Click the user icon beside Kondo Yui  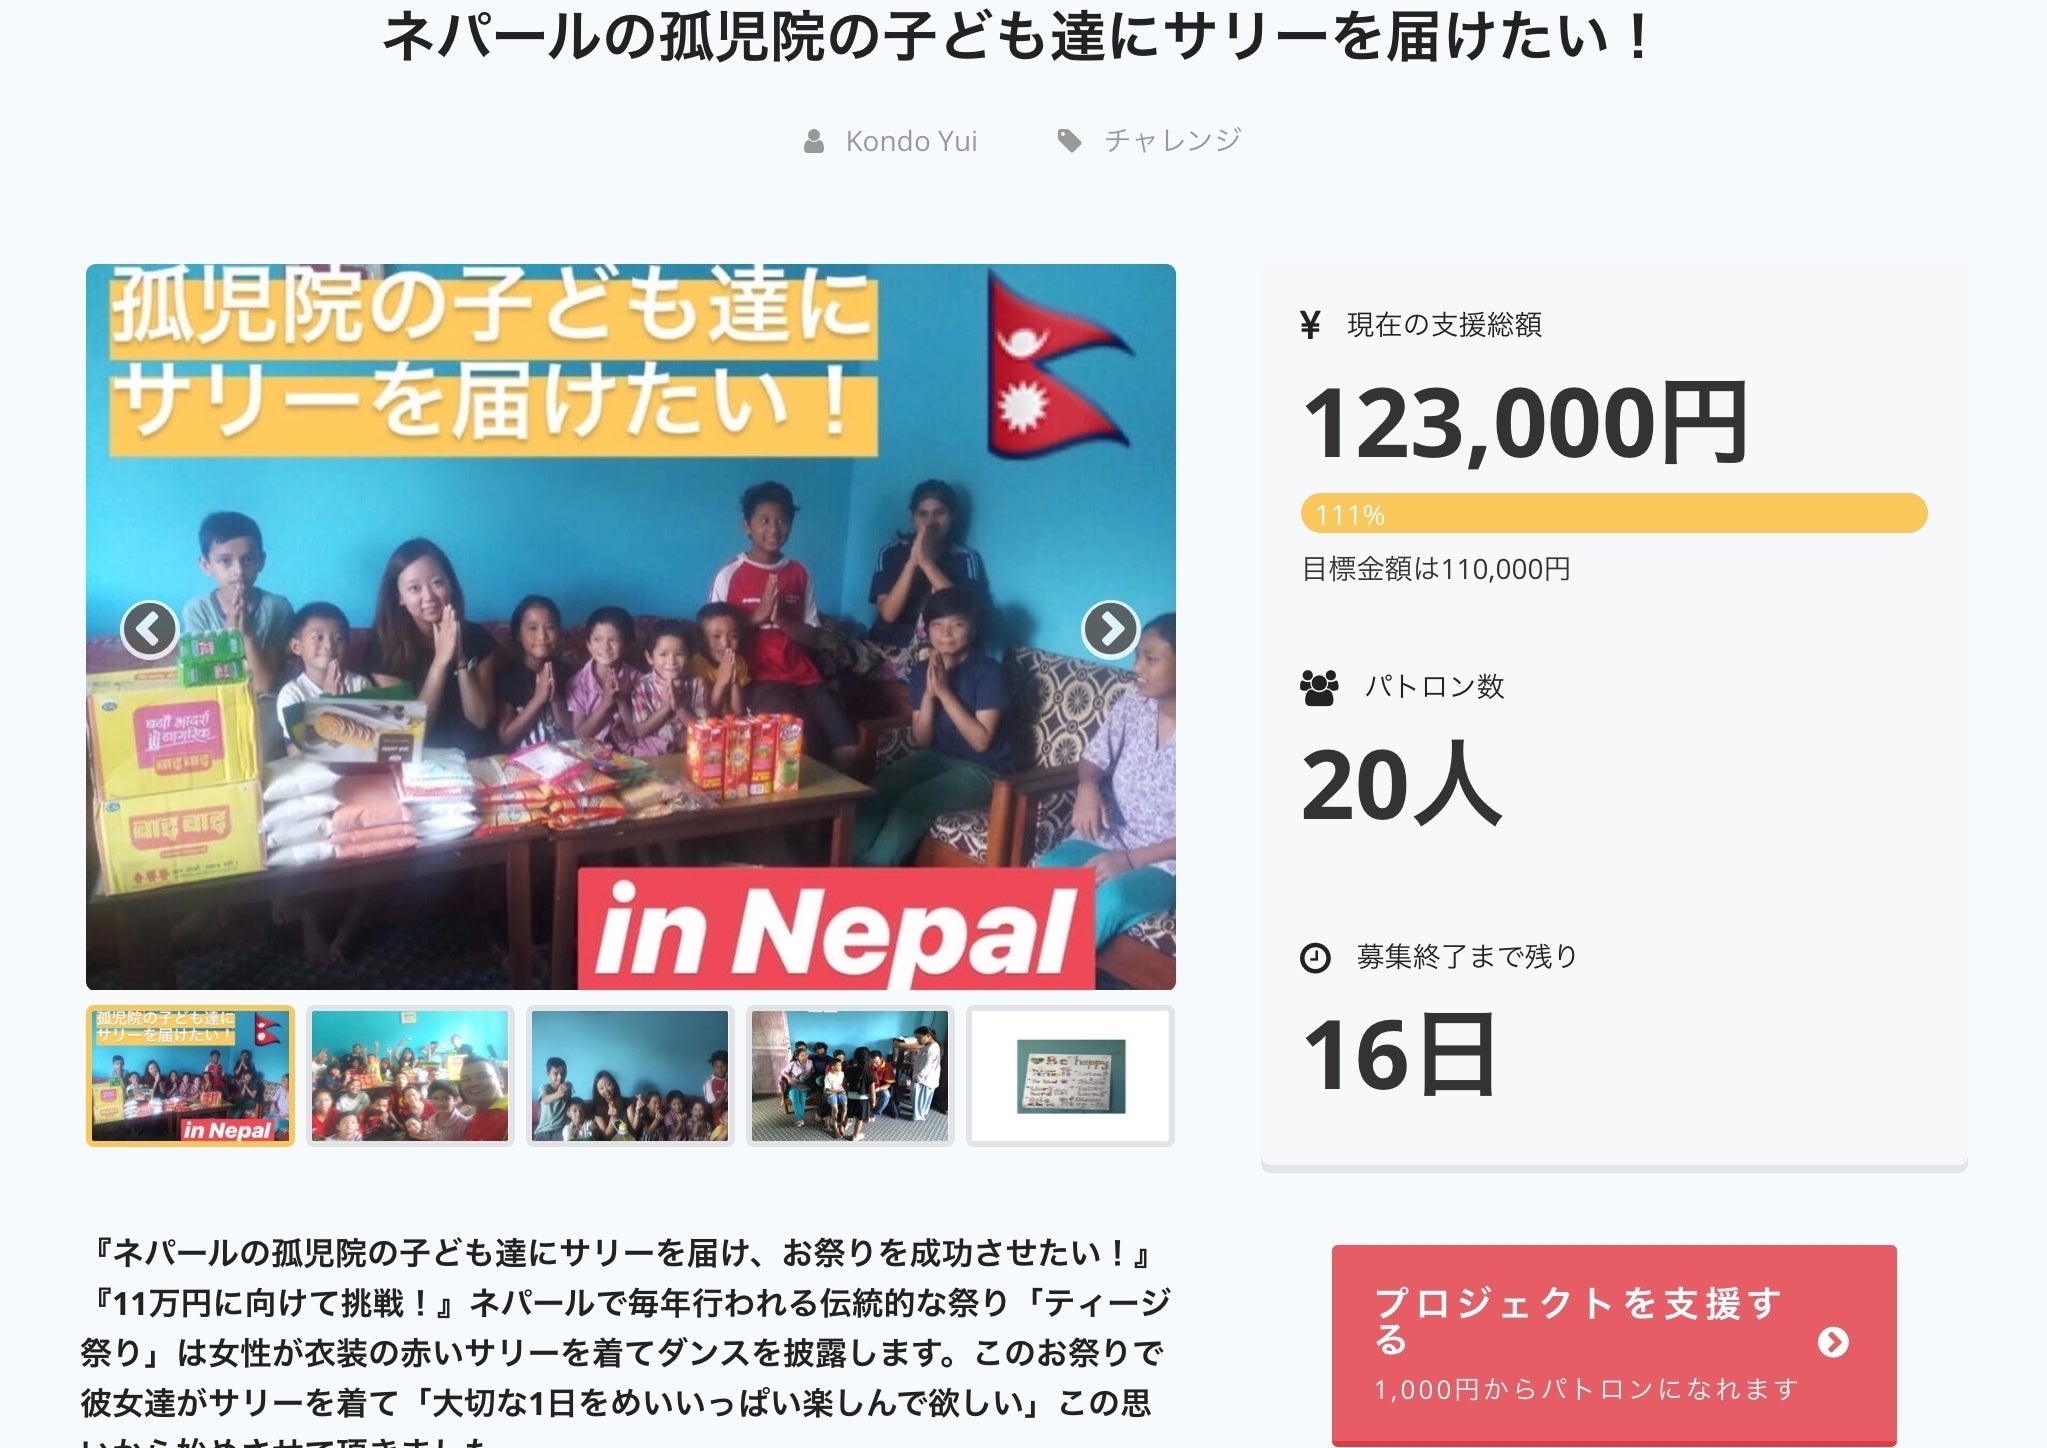tap(814, 141)
